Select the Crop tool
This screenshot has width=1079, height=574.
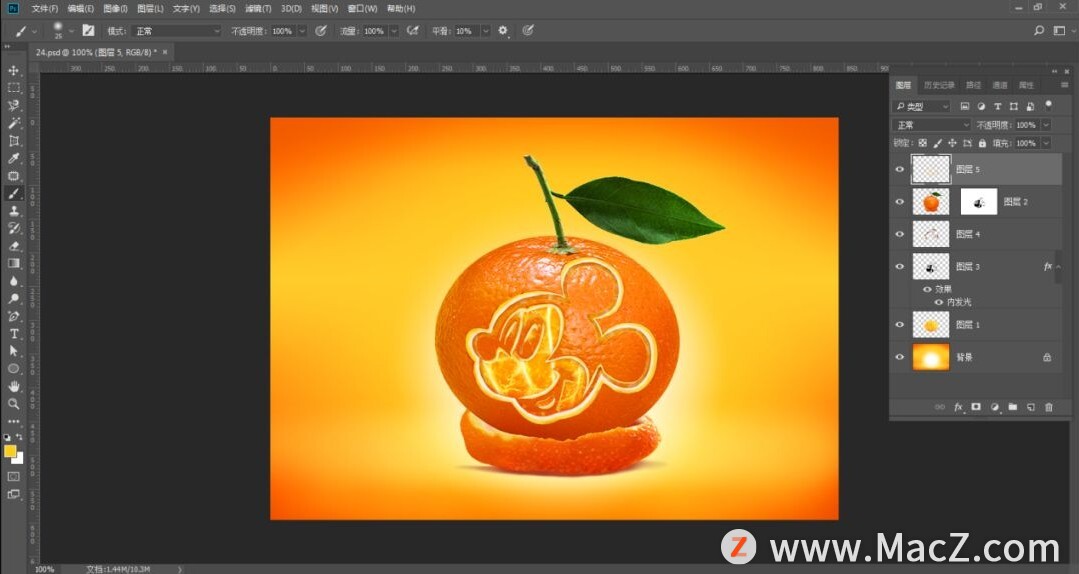click(13, 140)
